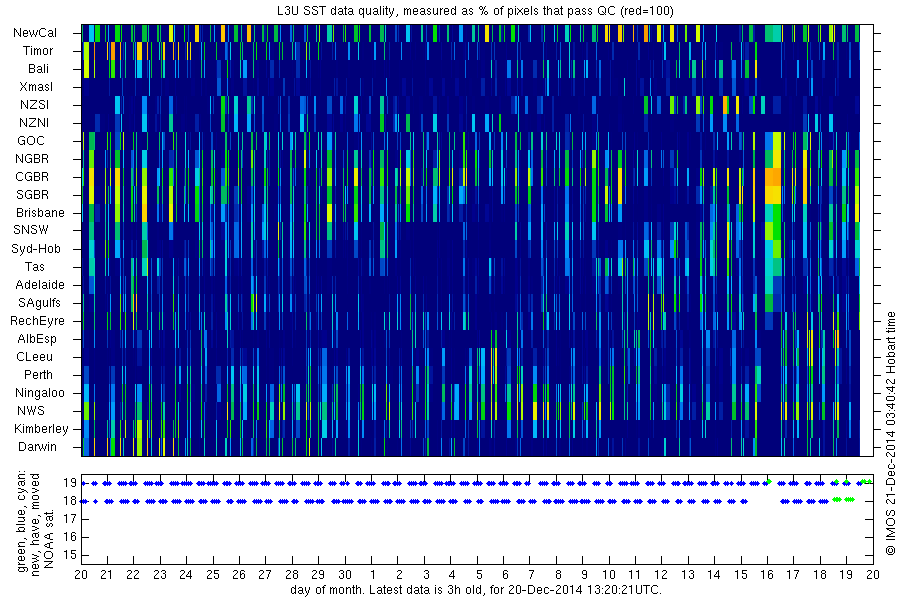Select the SAgulfs row label
Screen dimensions: 900x600
coord(39,303)
